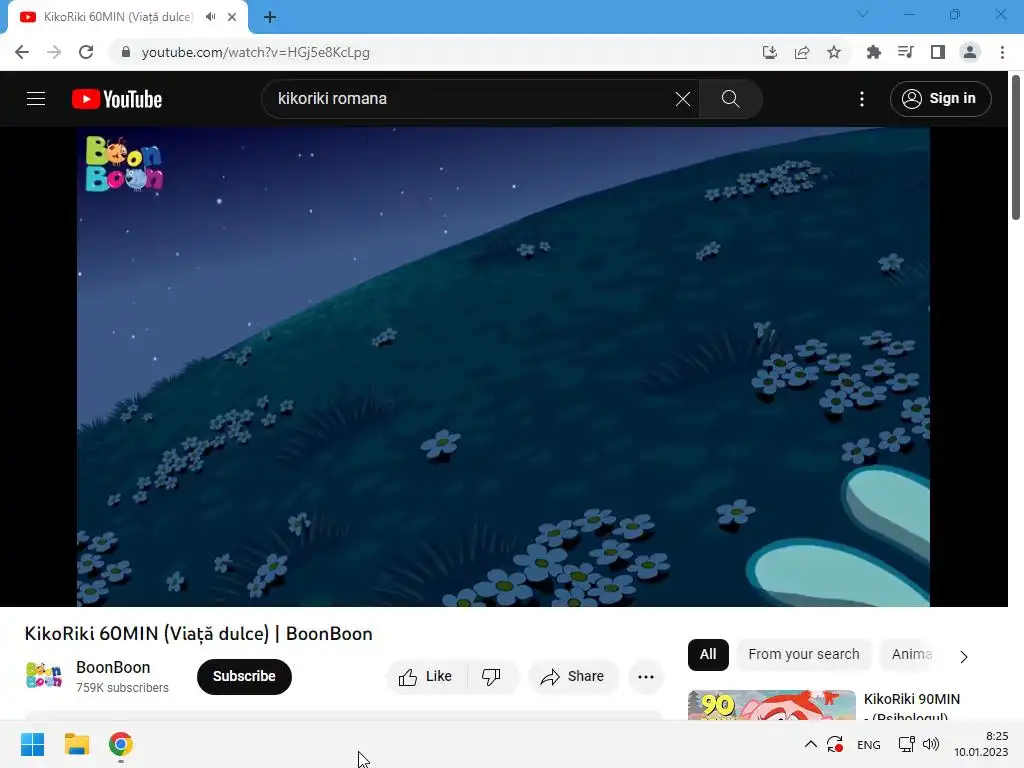Click the magnifier search button
Viewport: 1024px width, 768px height.
click(730, 99)
